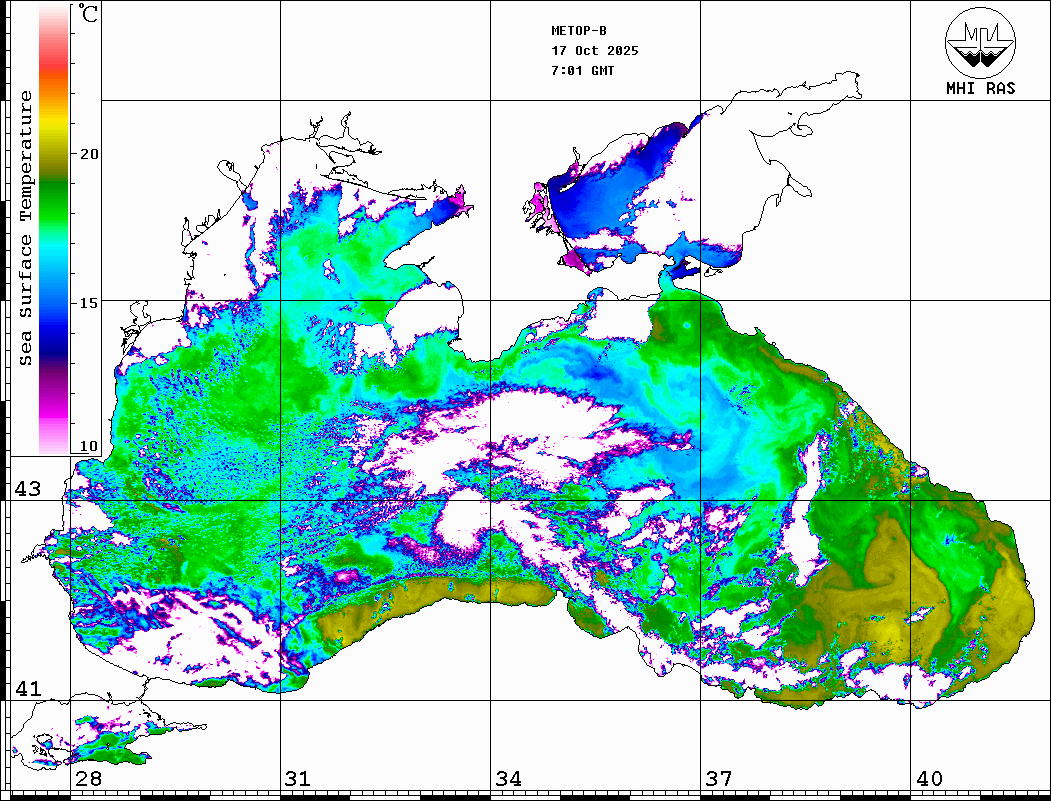Click the °C unit symbol above the scale
The image size is (1051, 801).
click(x=89, y=15)
